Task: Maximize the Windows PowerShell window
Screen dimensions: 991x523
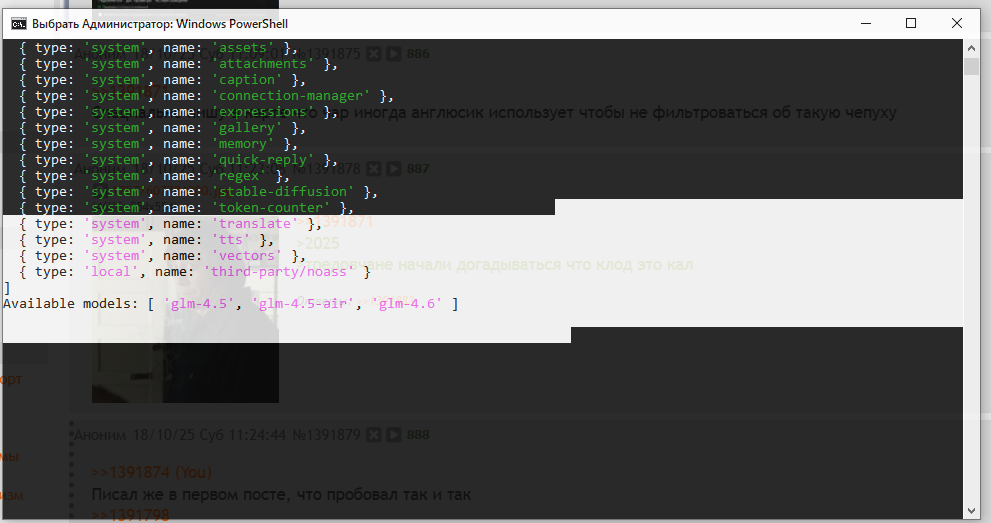Action: [x=911, y=23]
